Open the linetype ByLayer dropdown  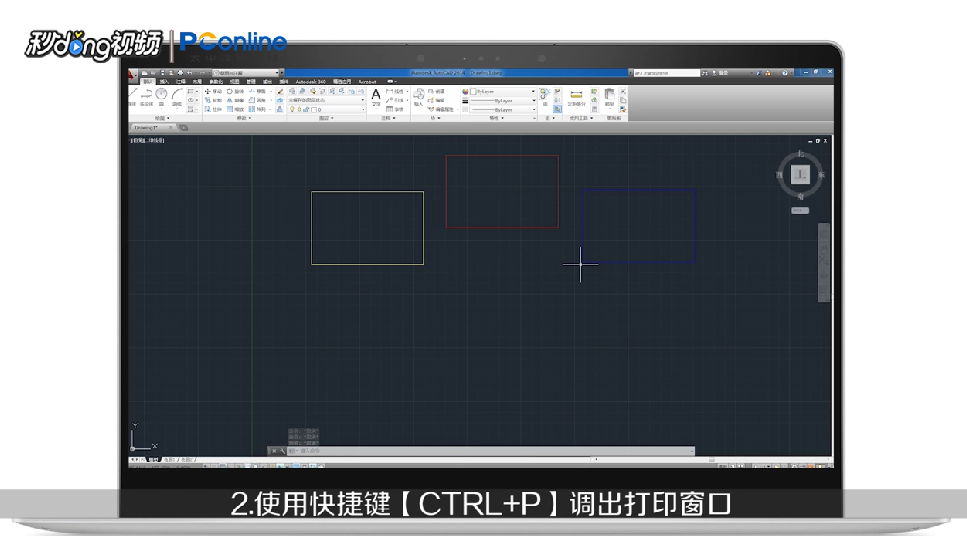click(x=503, y=109)
